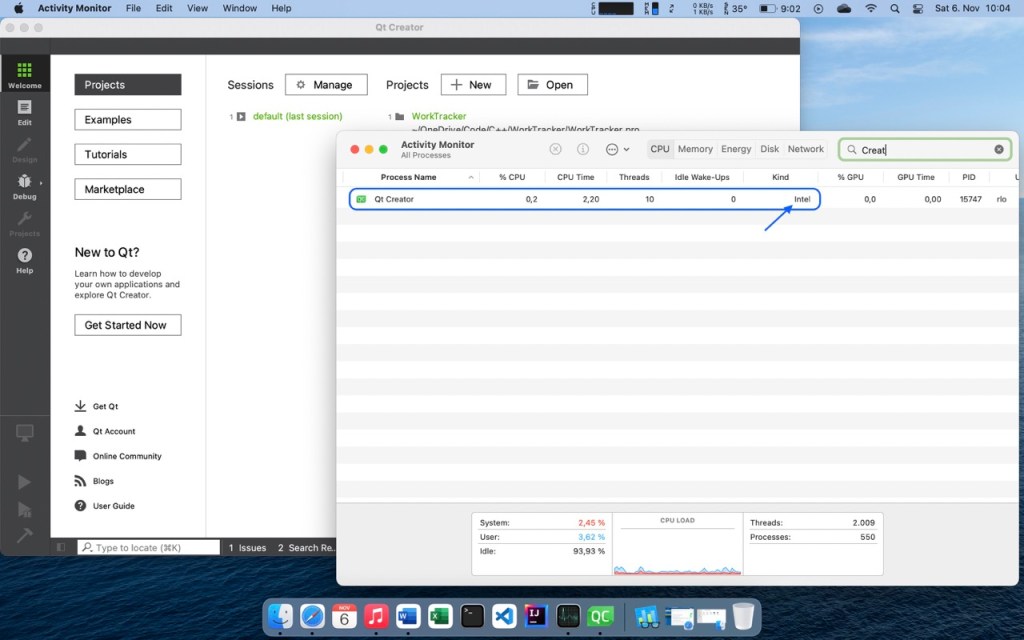The image size is (1024, 640).
Task: Open the inspect process info icon
Action: coord(583,148)
